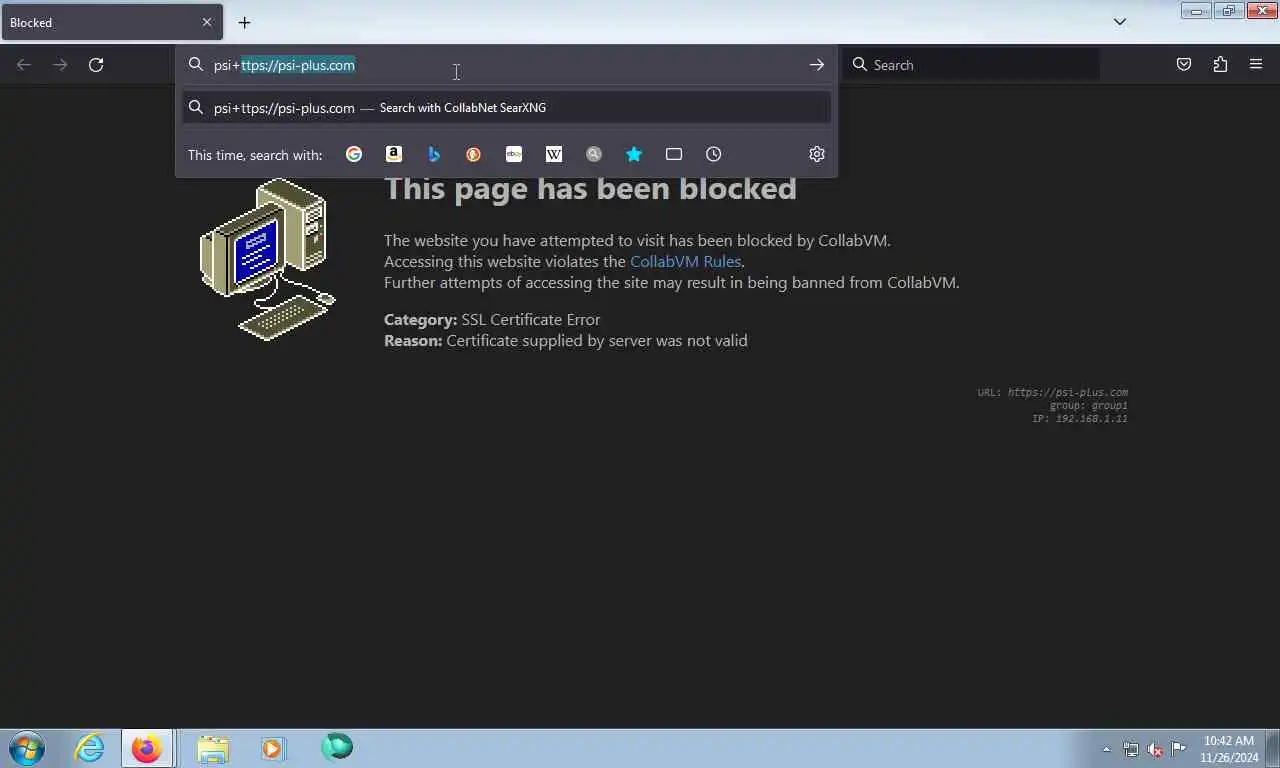
Task: Open the Extensions puzzle icon
Action: [1220, 65]
